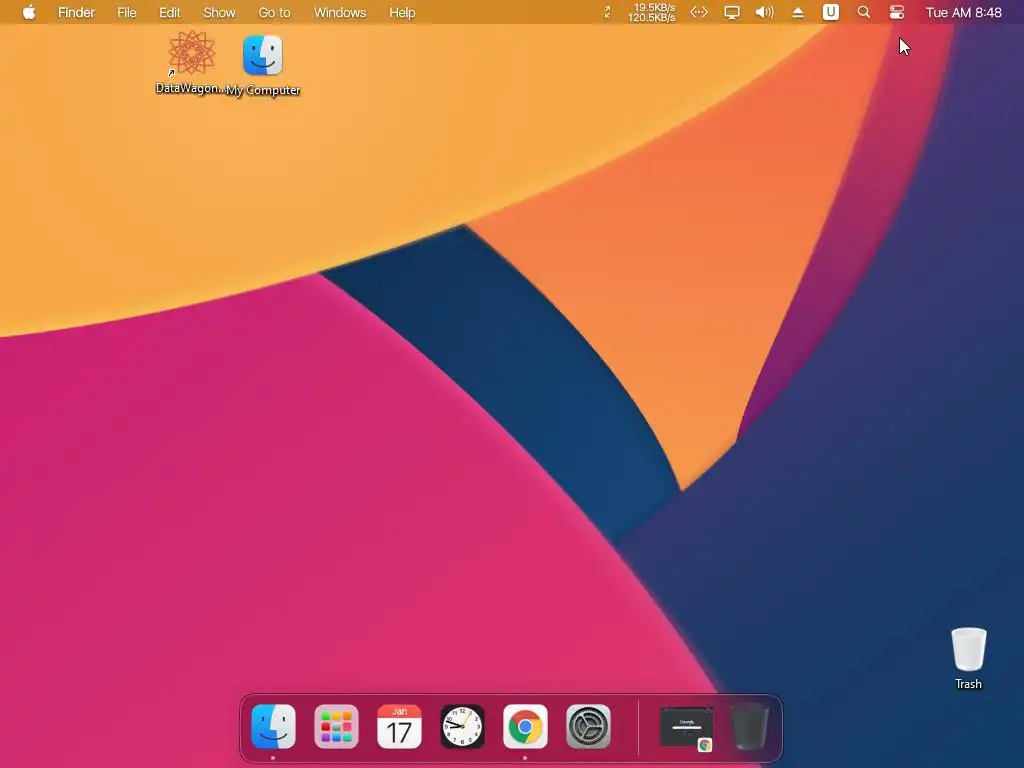Open the Clock app in dock
This screenshot has width=1024, height=768.
pos(462,726)
